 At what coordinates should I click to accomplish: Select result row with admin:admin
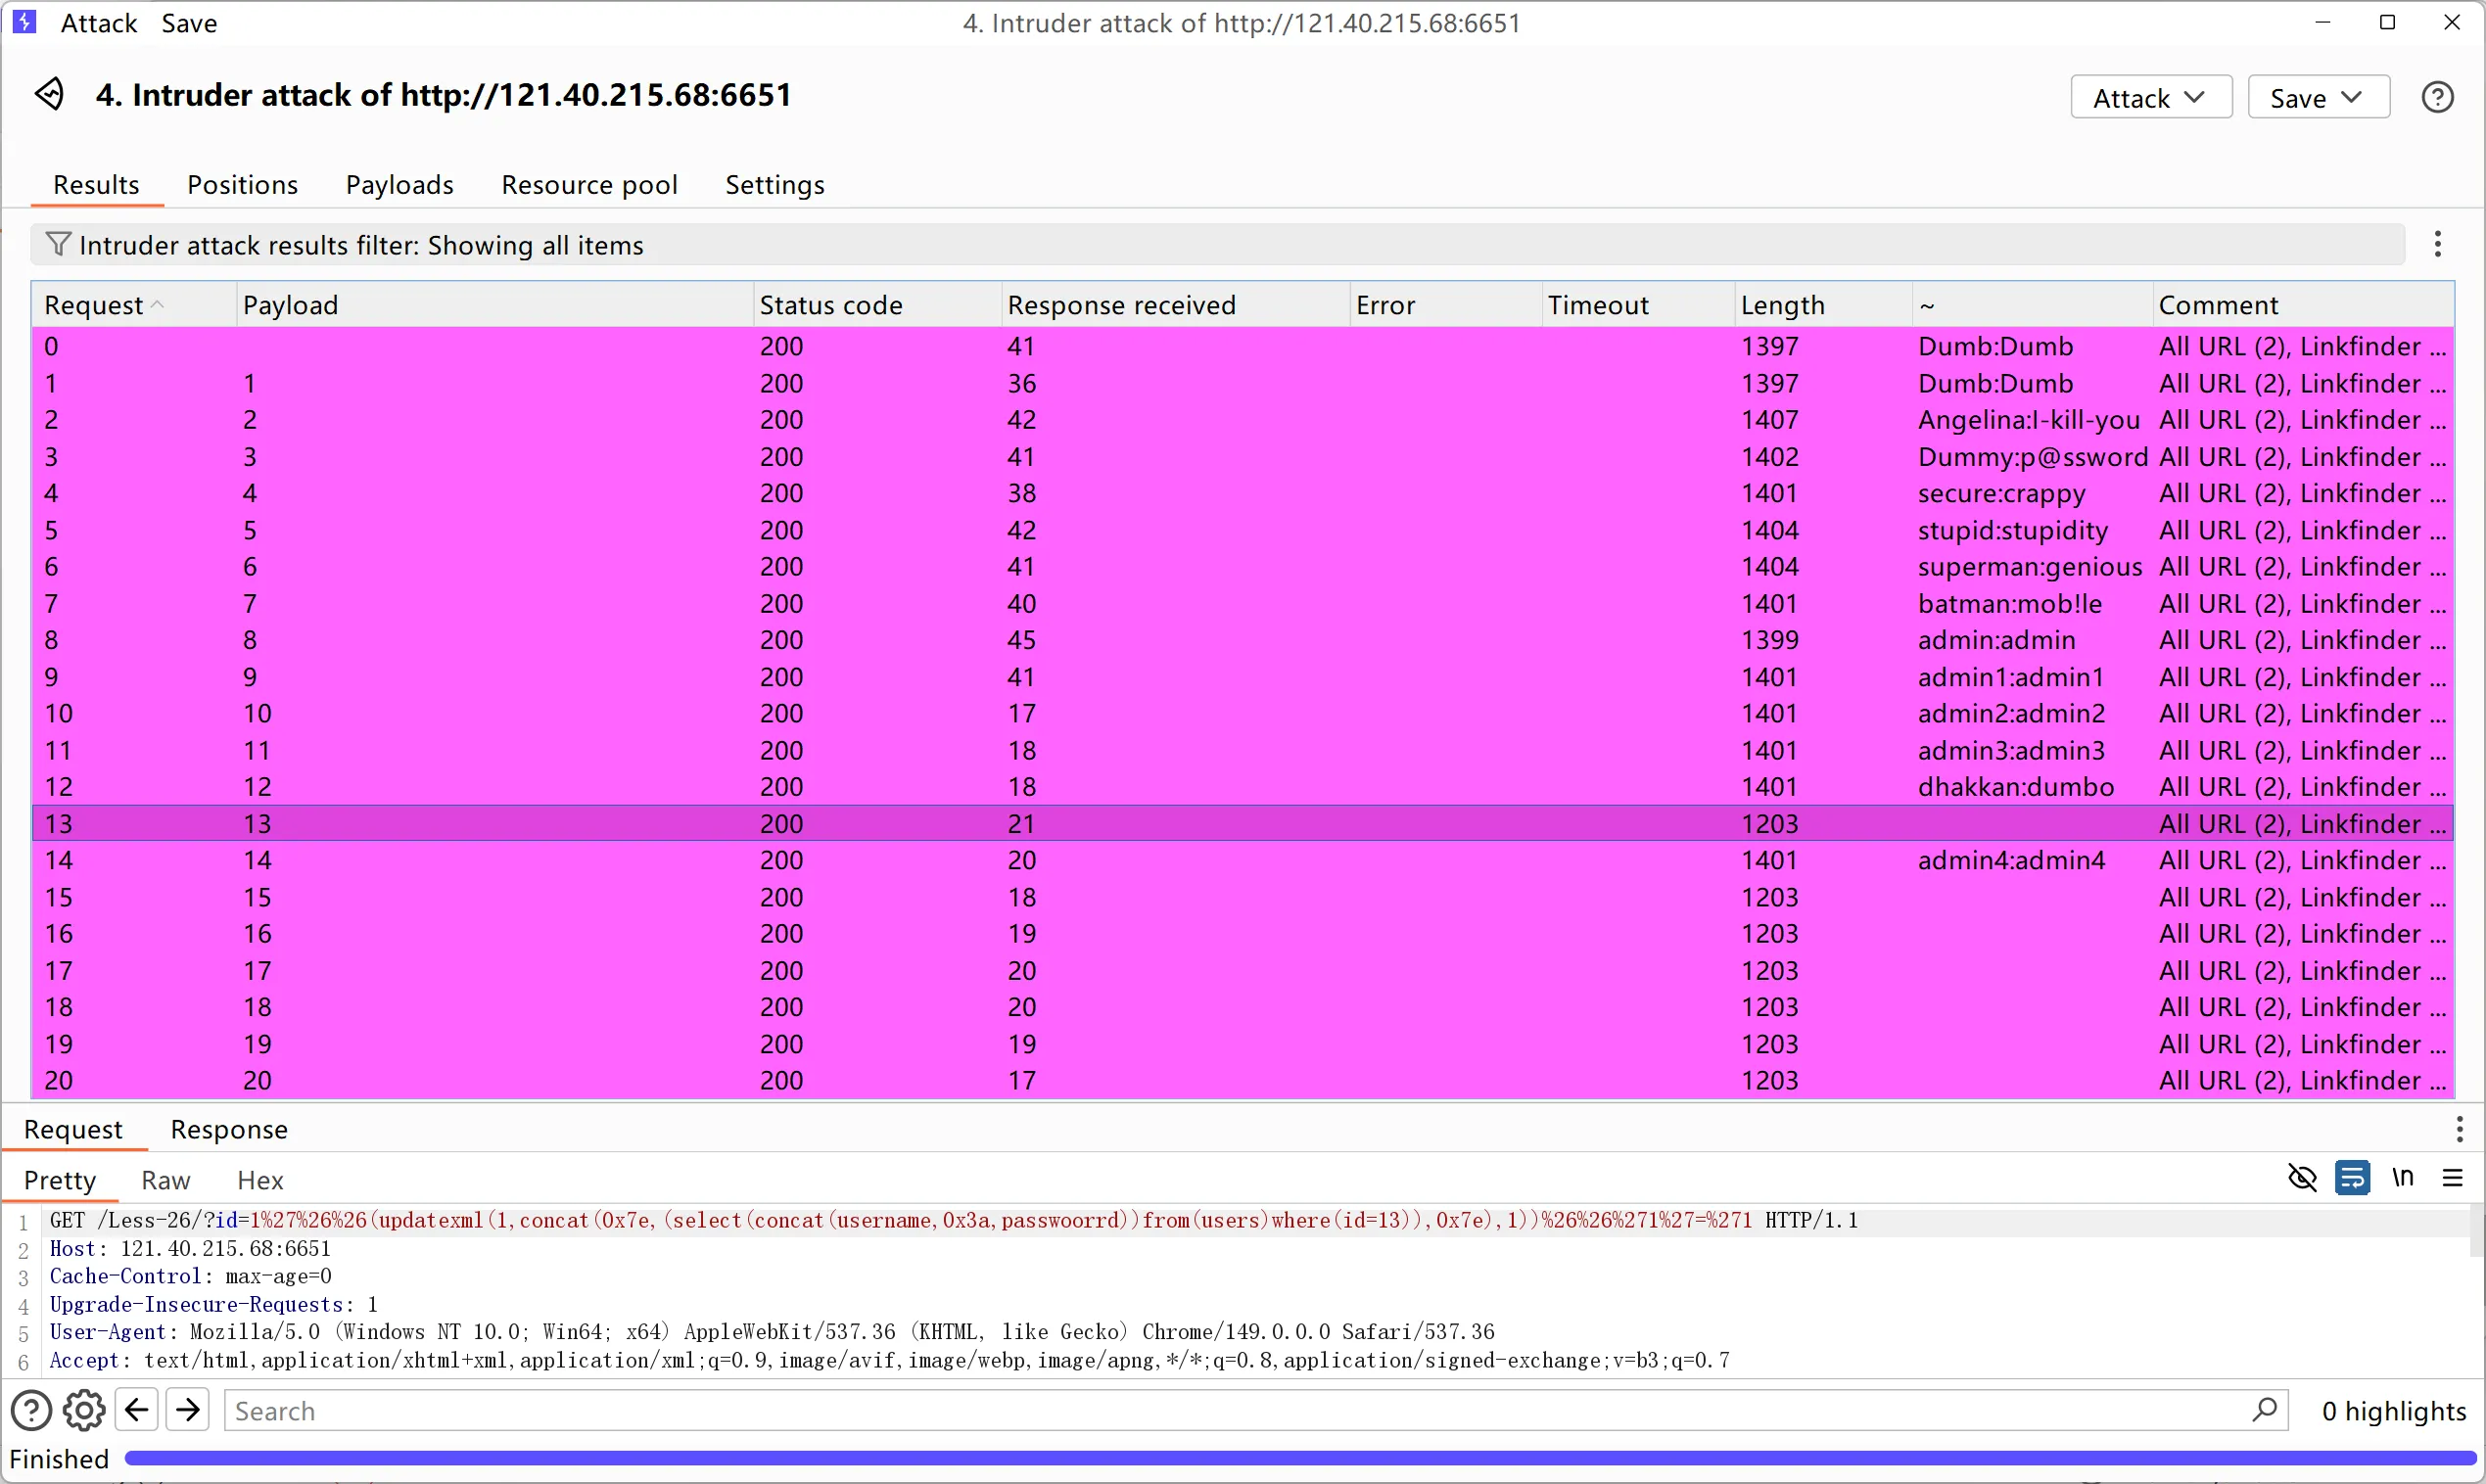click(x=1243, y=640)
